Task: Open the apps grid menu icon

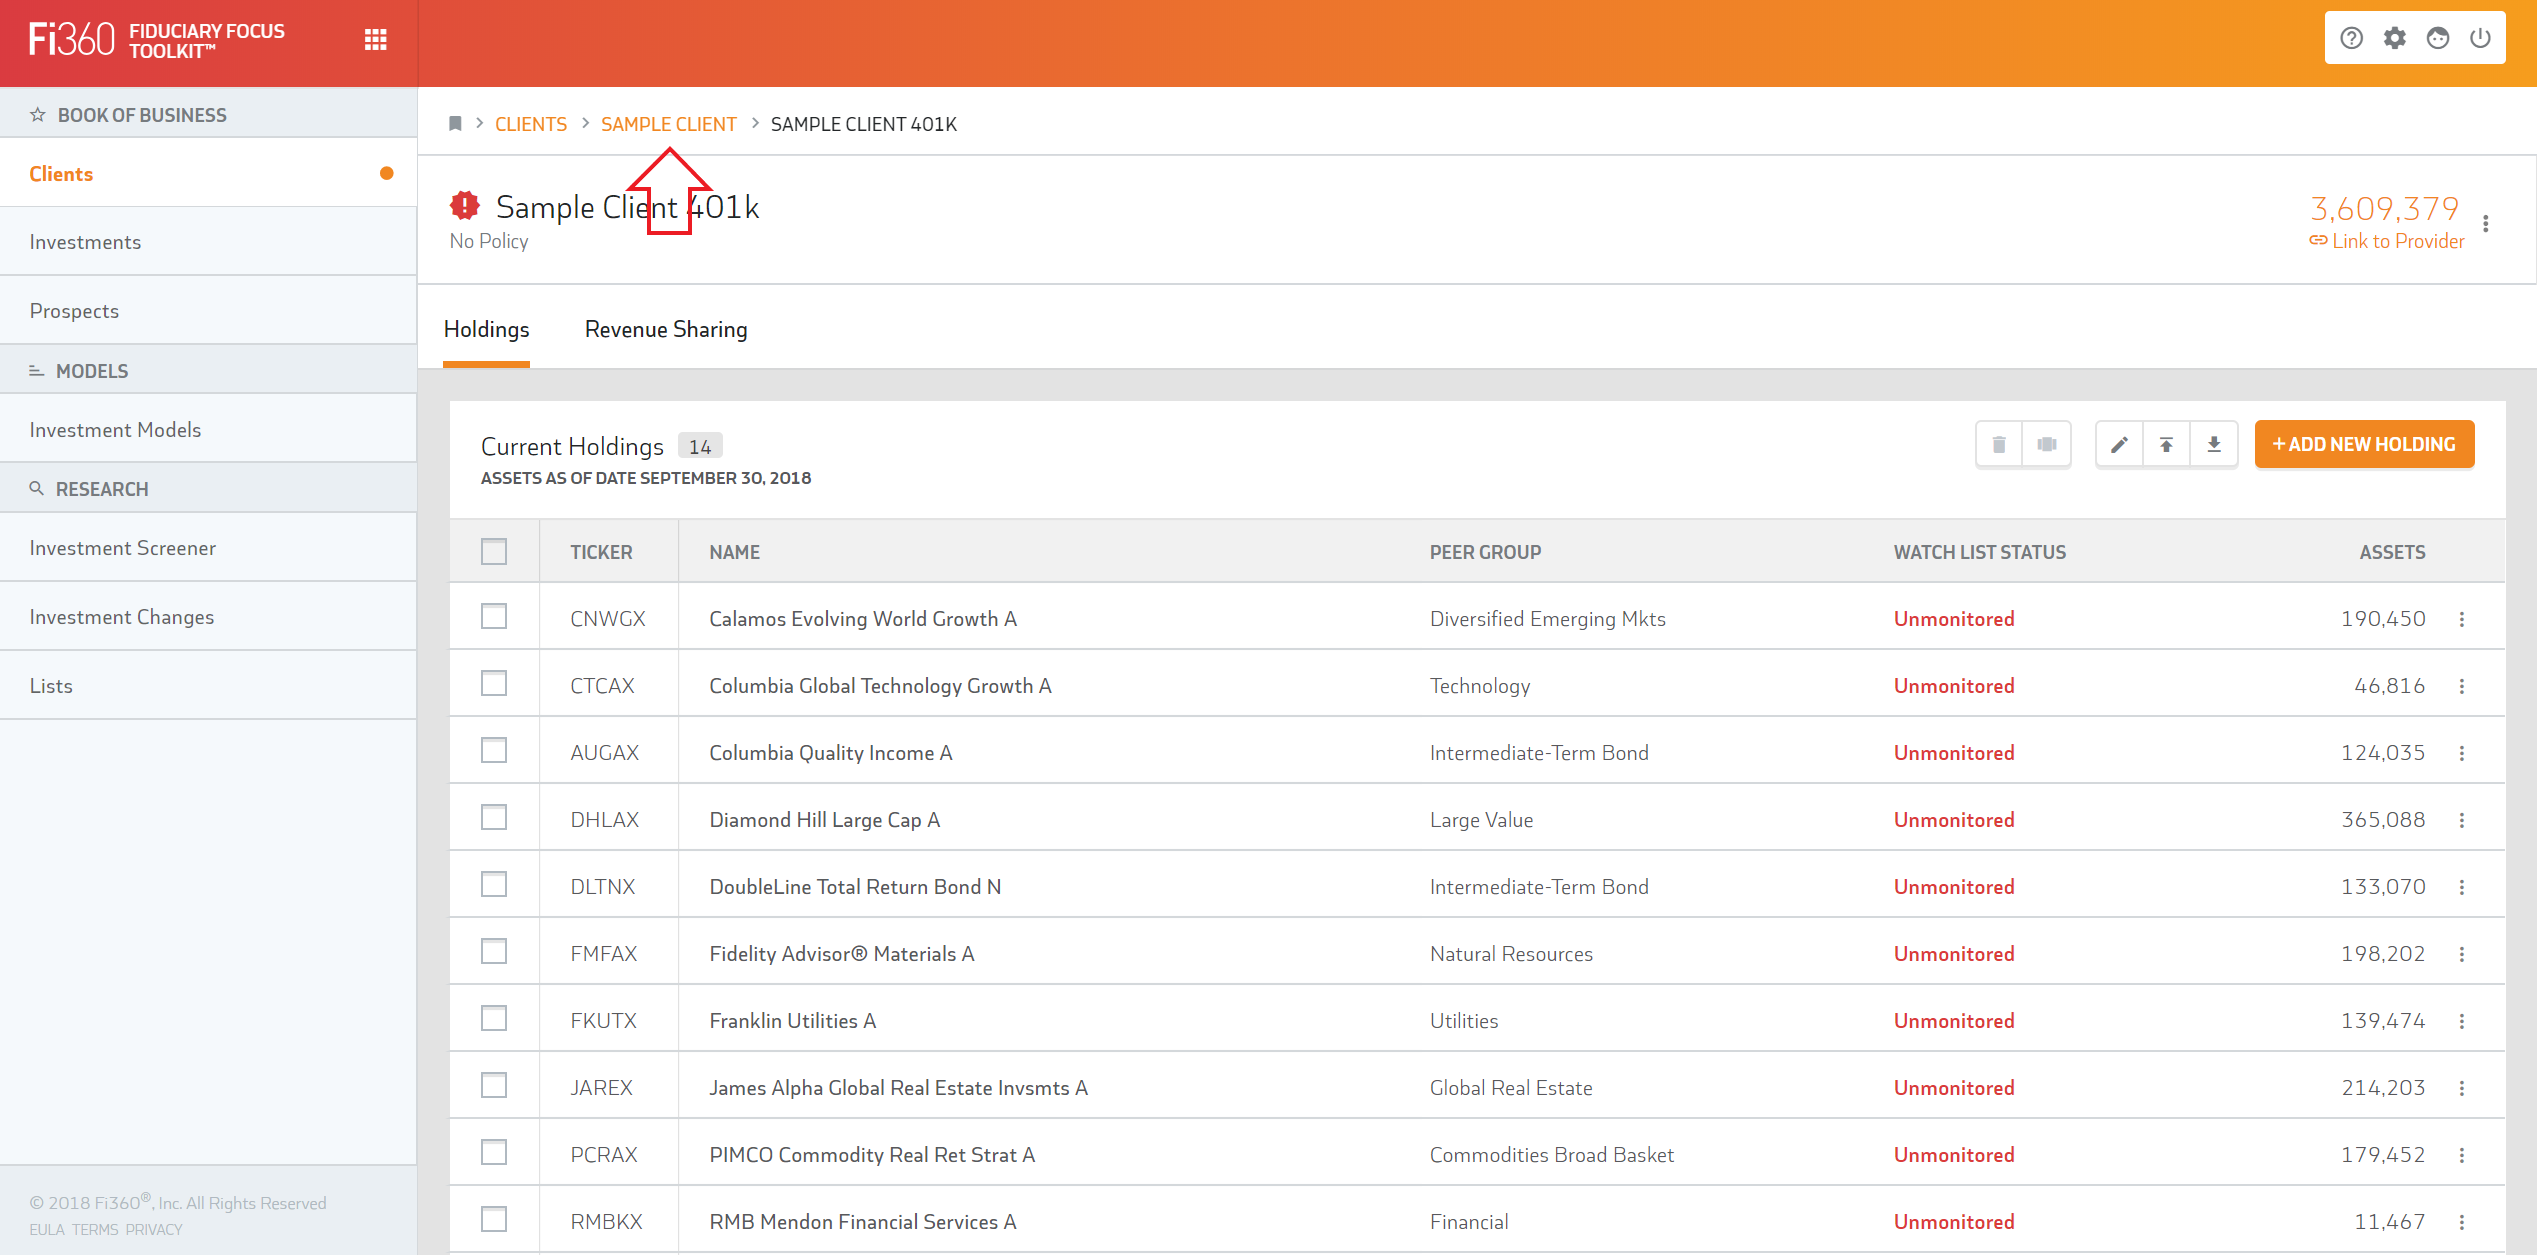Action: click(x=375, y=39)
